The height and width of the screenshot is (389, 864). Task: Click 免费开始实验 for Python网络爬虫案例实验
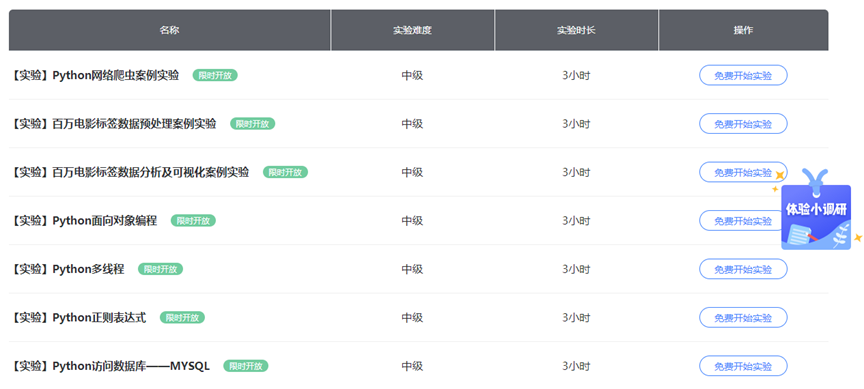743,75
